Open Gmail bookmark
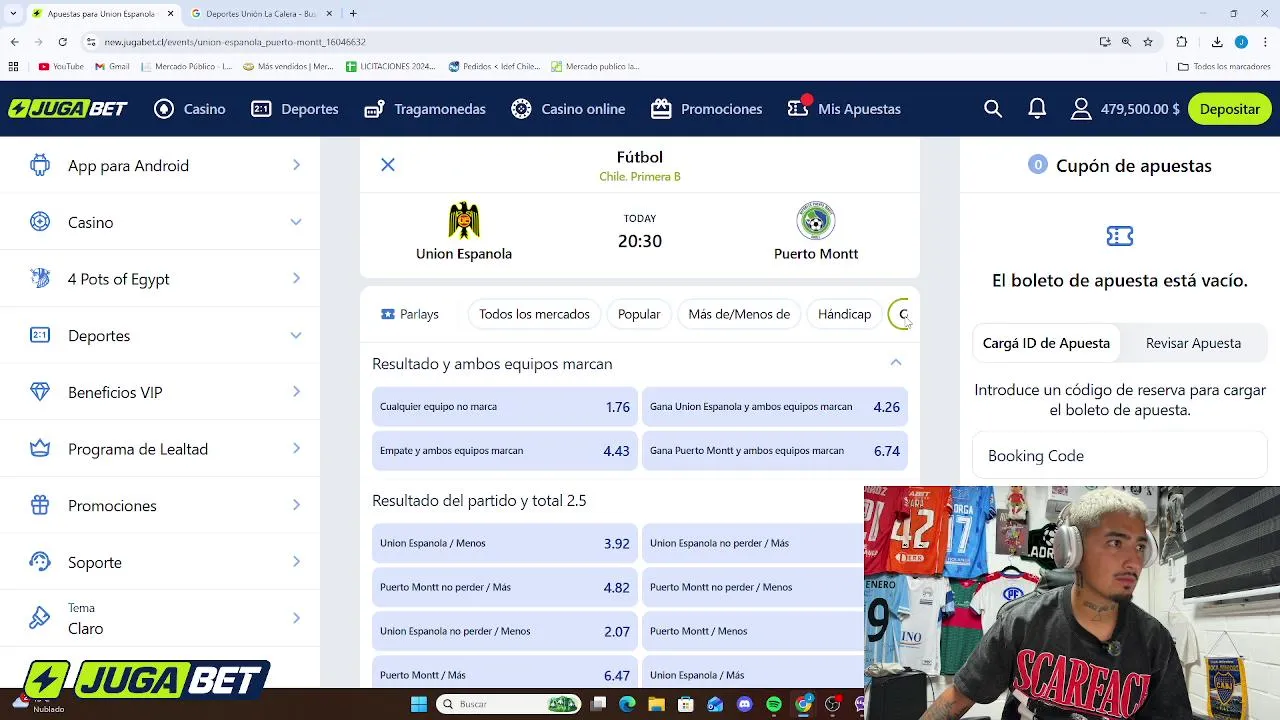Screen dimensions: 1280x720 click(x=112, y=67)
